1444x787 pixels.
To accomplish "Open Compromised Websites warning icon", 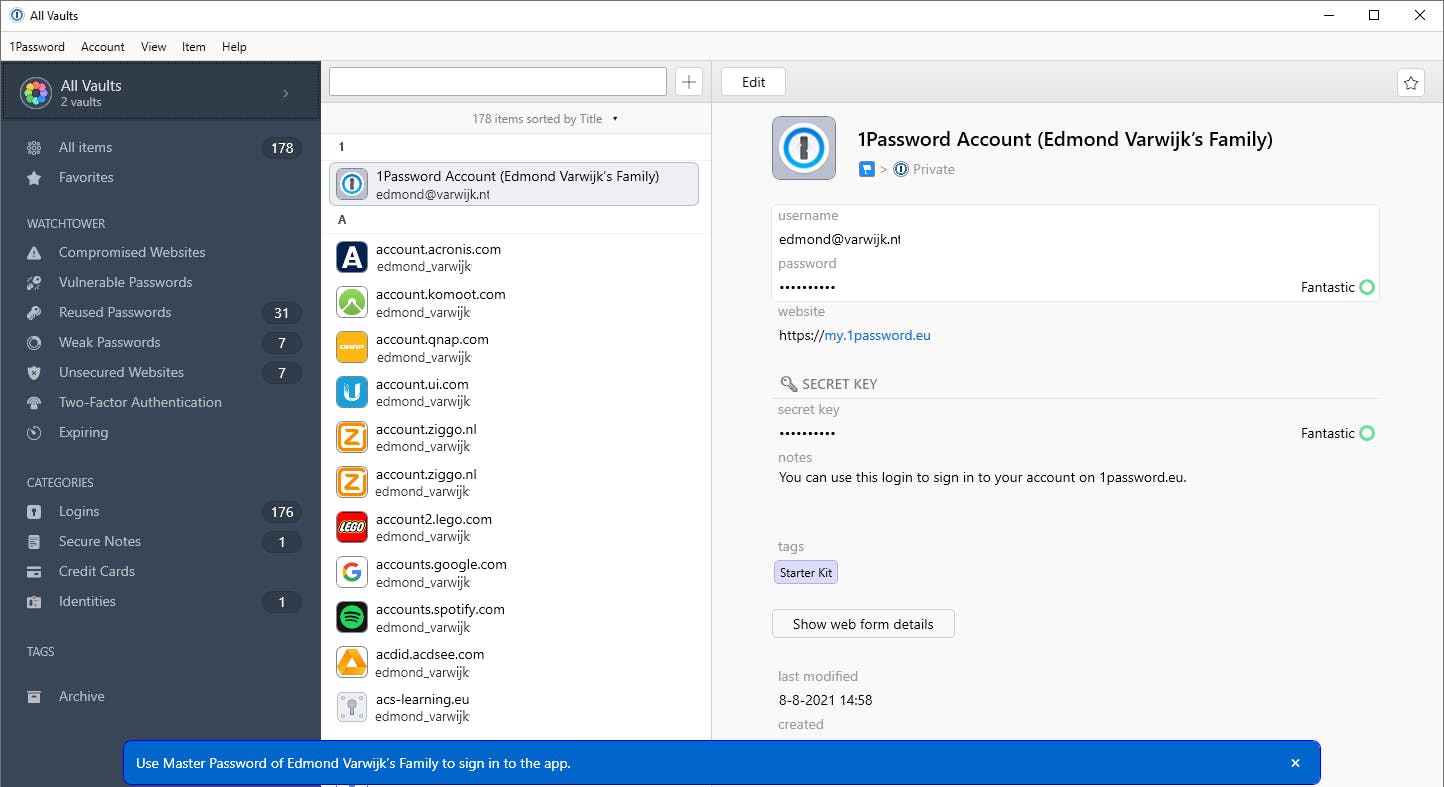I will pyautogui.click(x=34, y=253).
